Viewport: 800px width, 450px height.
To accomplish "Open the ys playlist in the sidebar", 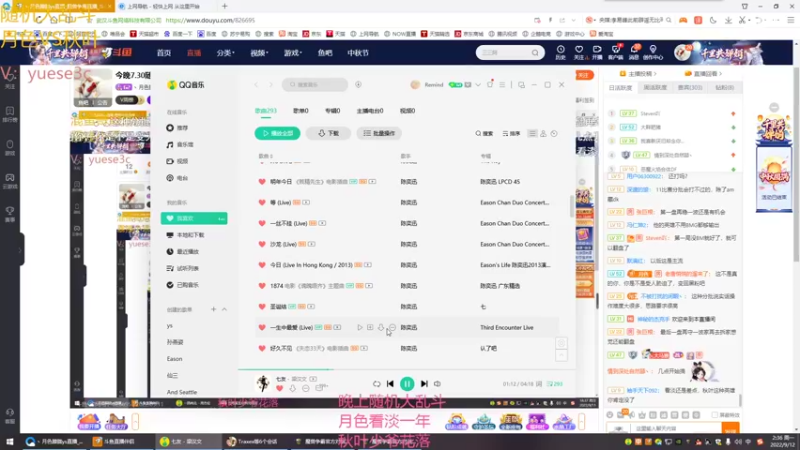I will [x=169, y=326].
